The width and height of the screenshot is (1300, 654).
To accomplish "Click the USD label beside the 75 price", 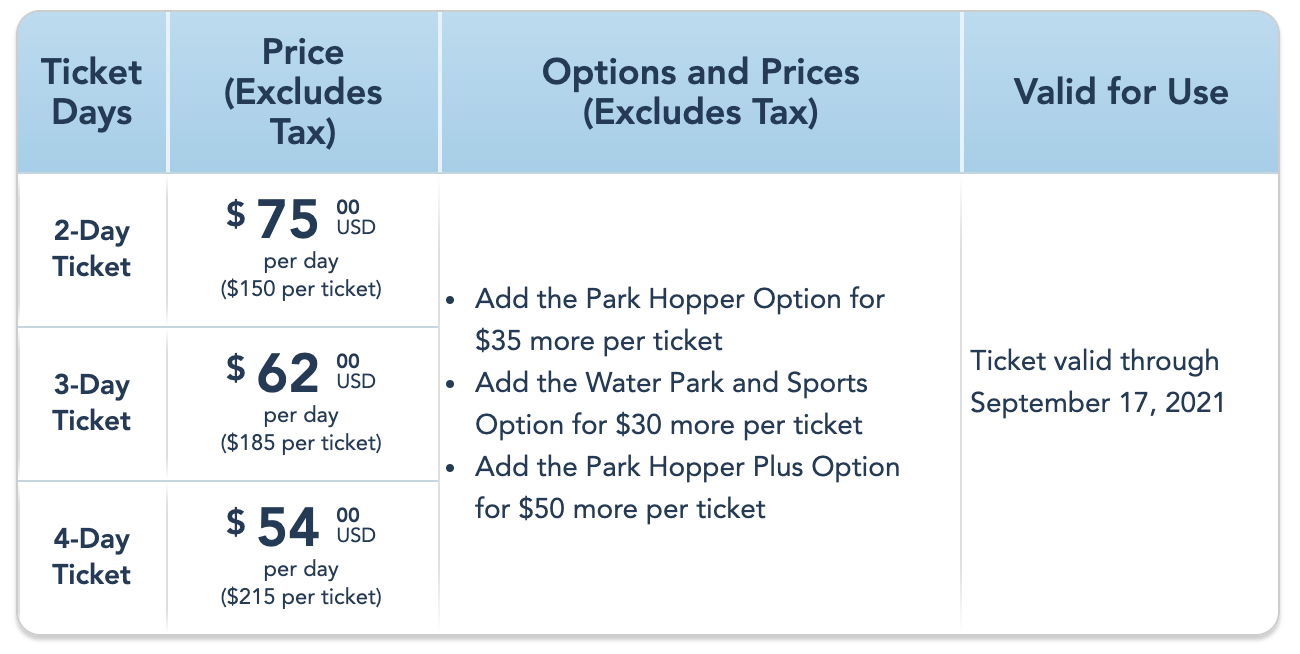I will pyautogui.click(x=356, y=228).
